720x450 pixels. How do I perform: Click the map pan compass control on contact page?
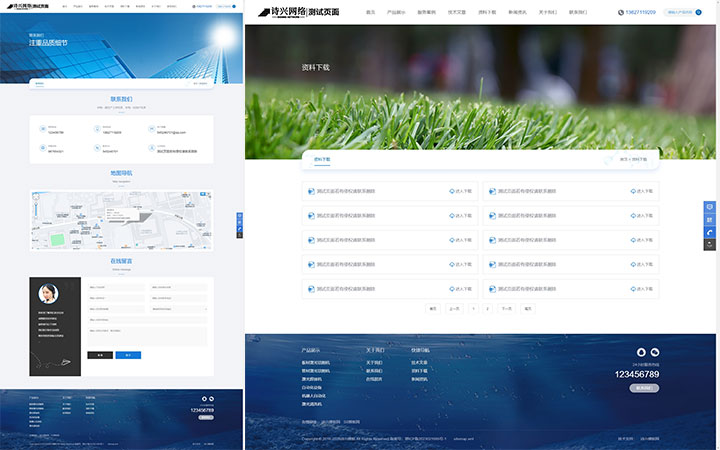[36, 197]
